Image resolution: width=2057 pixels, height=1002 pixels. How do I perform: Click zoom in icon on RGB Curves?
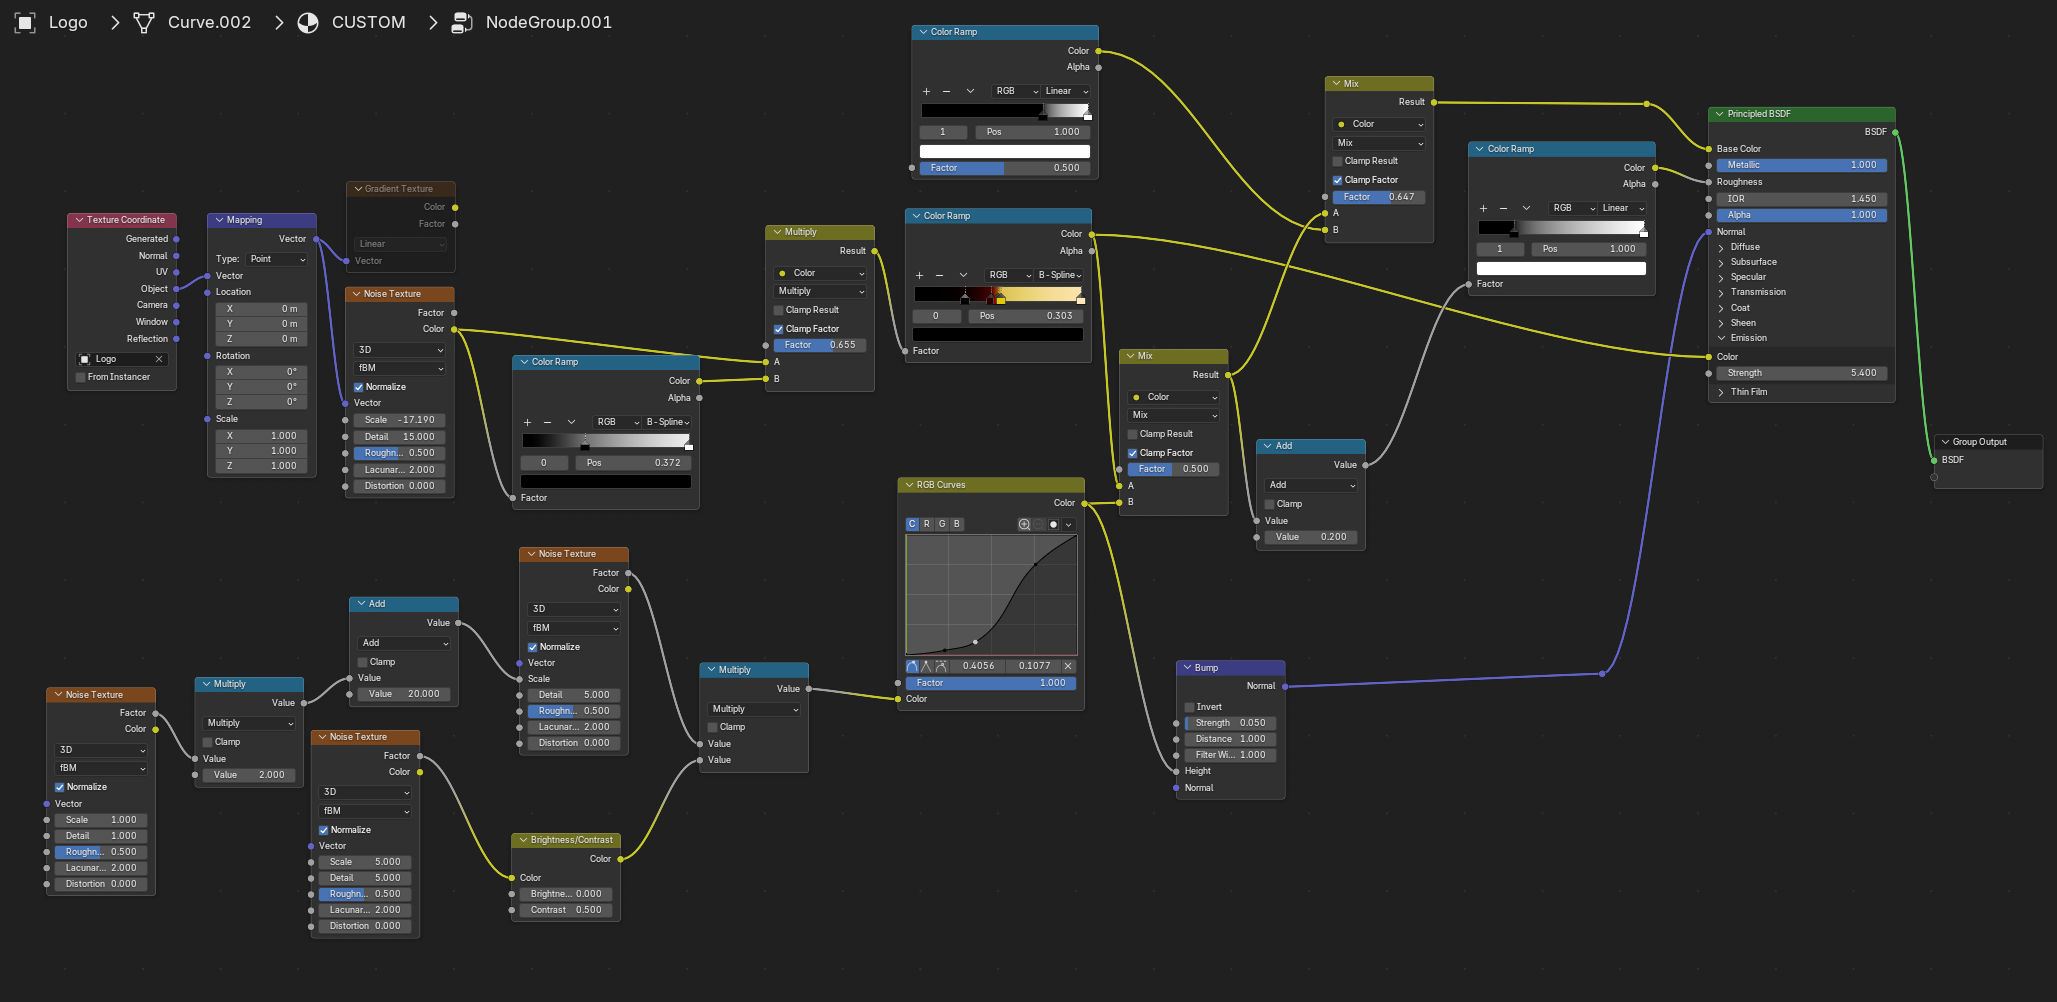[x=1024, y=524]
